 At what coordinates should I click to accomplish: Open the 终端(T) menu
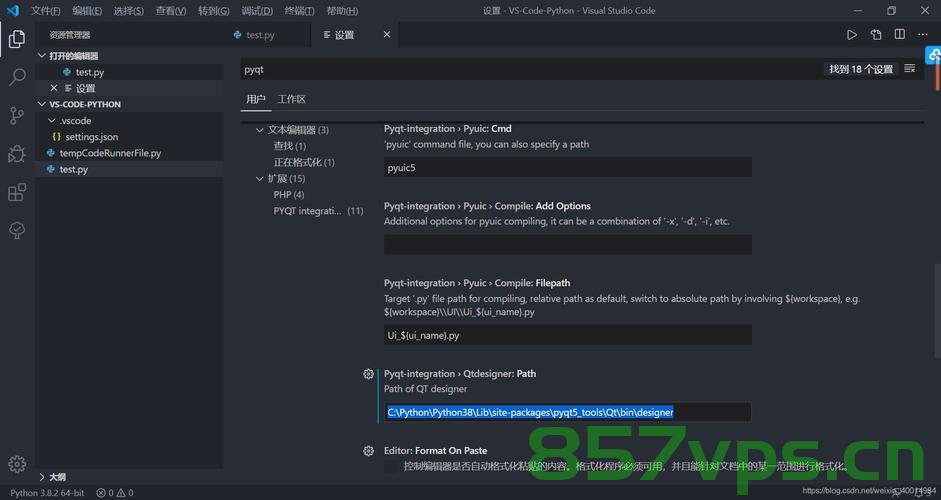tap(299, 11)
